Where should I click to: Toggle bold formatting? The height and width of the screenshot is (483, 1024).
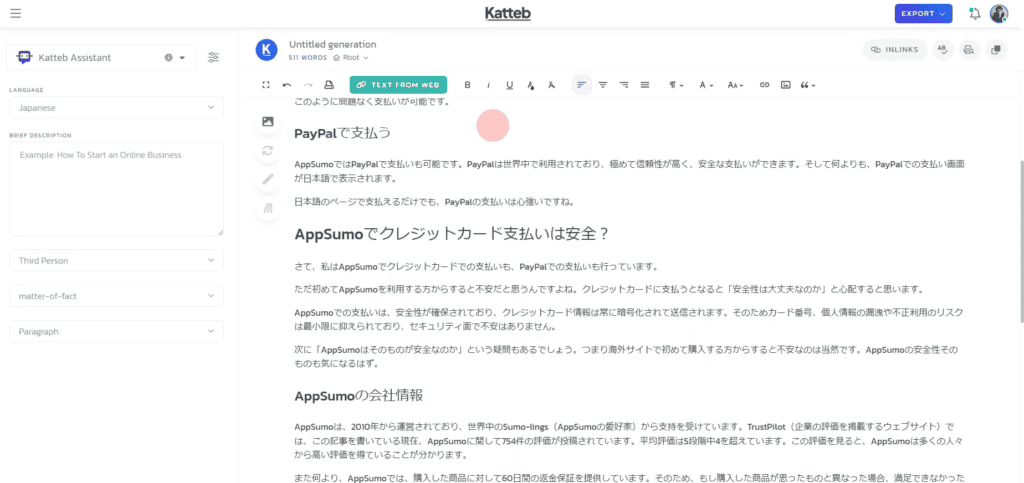[467, 85]
